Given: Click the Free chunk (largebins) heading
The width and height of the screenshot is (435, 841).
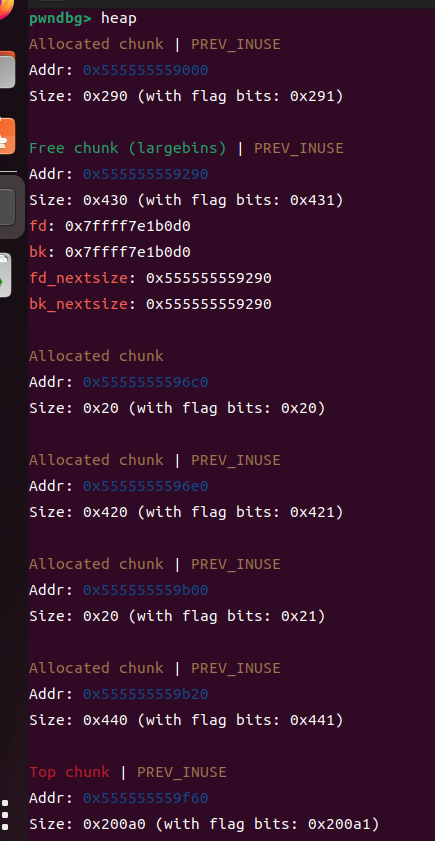Looking at the screenshot, I should tap(128, 149).
